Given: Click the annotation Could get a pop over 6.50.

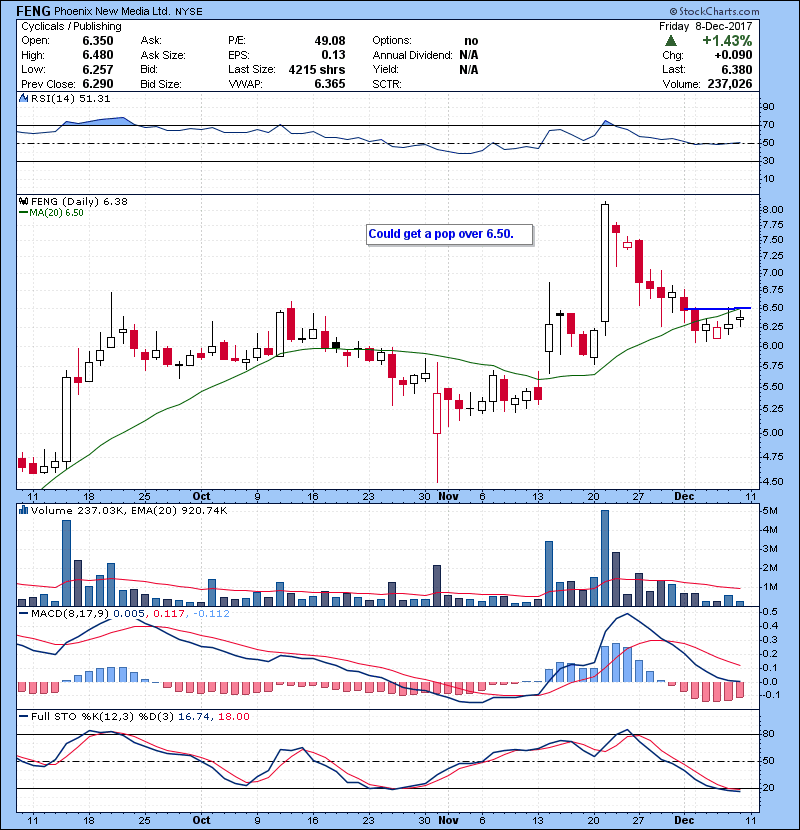Looking at the screenshot, I should [450, 234].
